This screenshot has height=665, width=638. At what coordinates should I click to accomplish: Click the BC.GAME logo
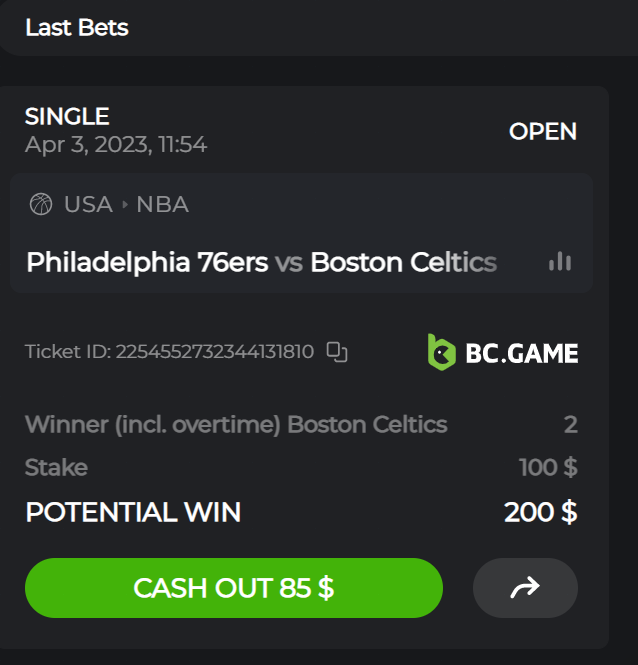point(503,352)
